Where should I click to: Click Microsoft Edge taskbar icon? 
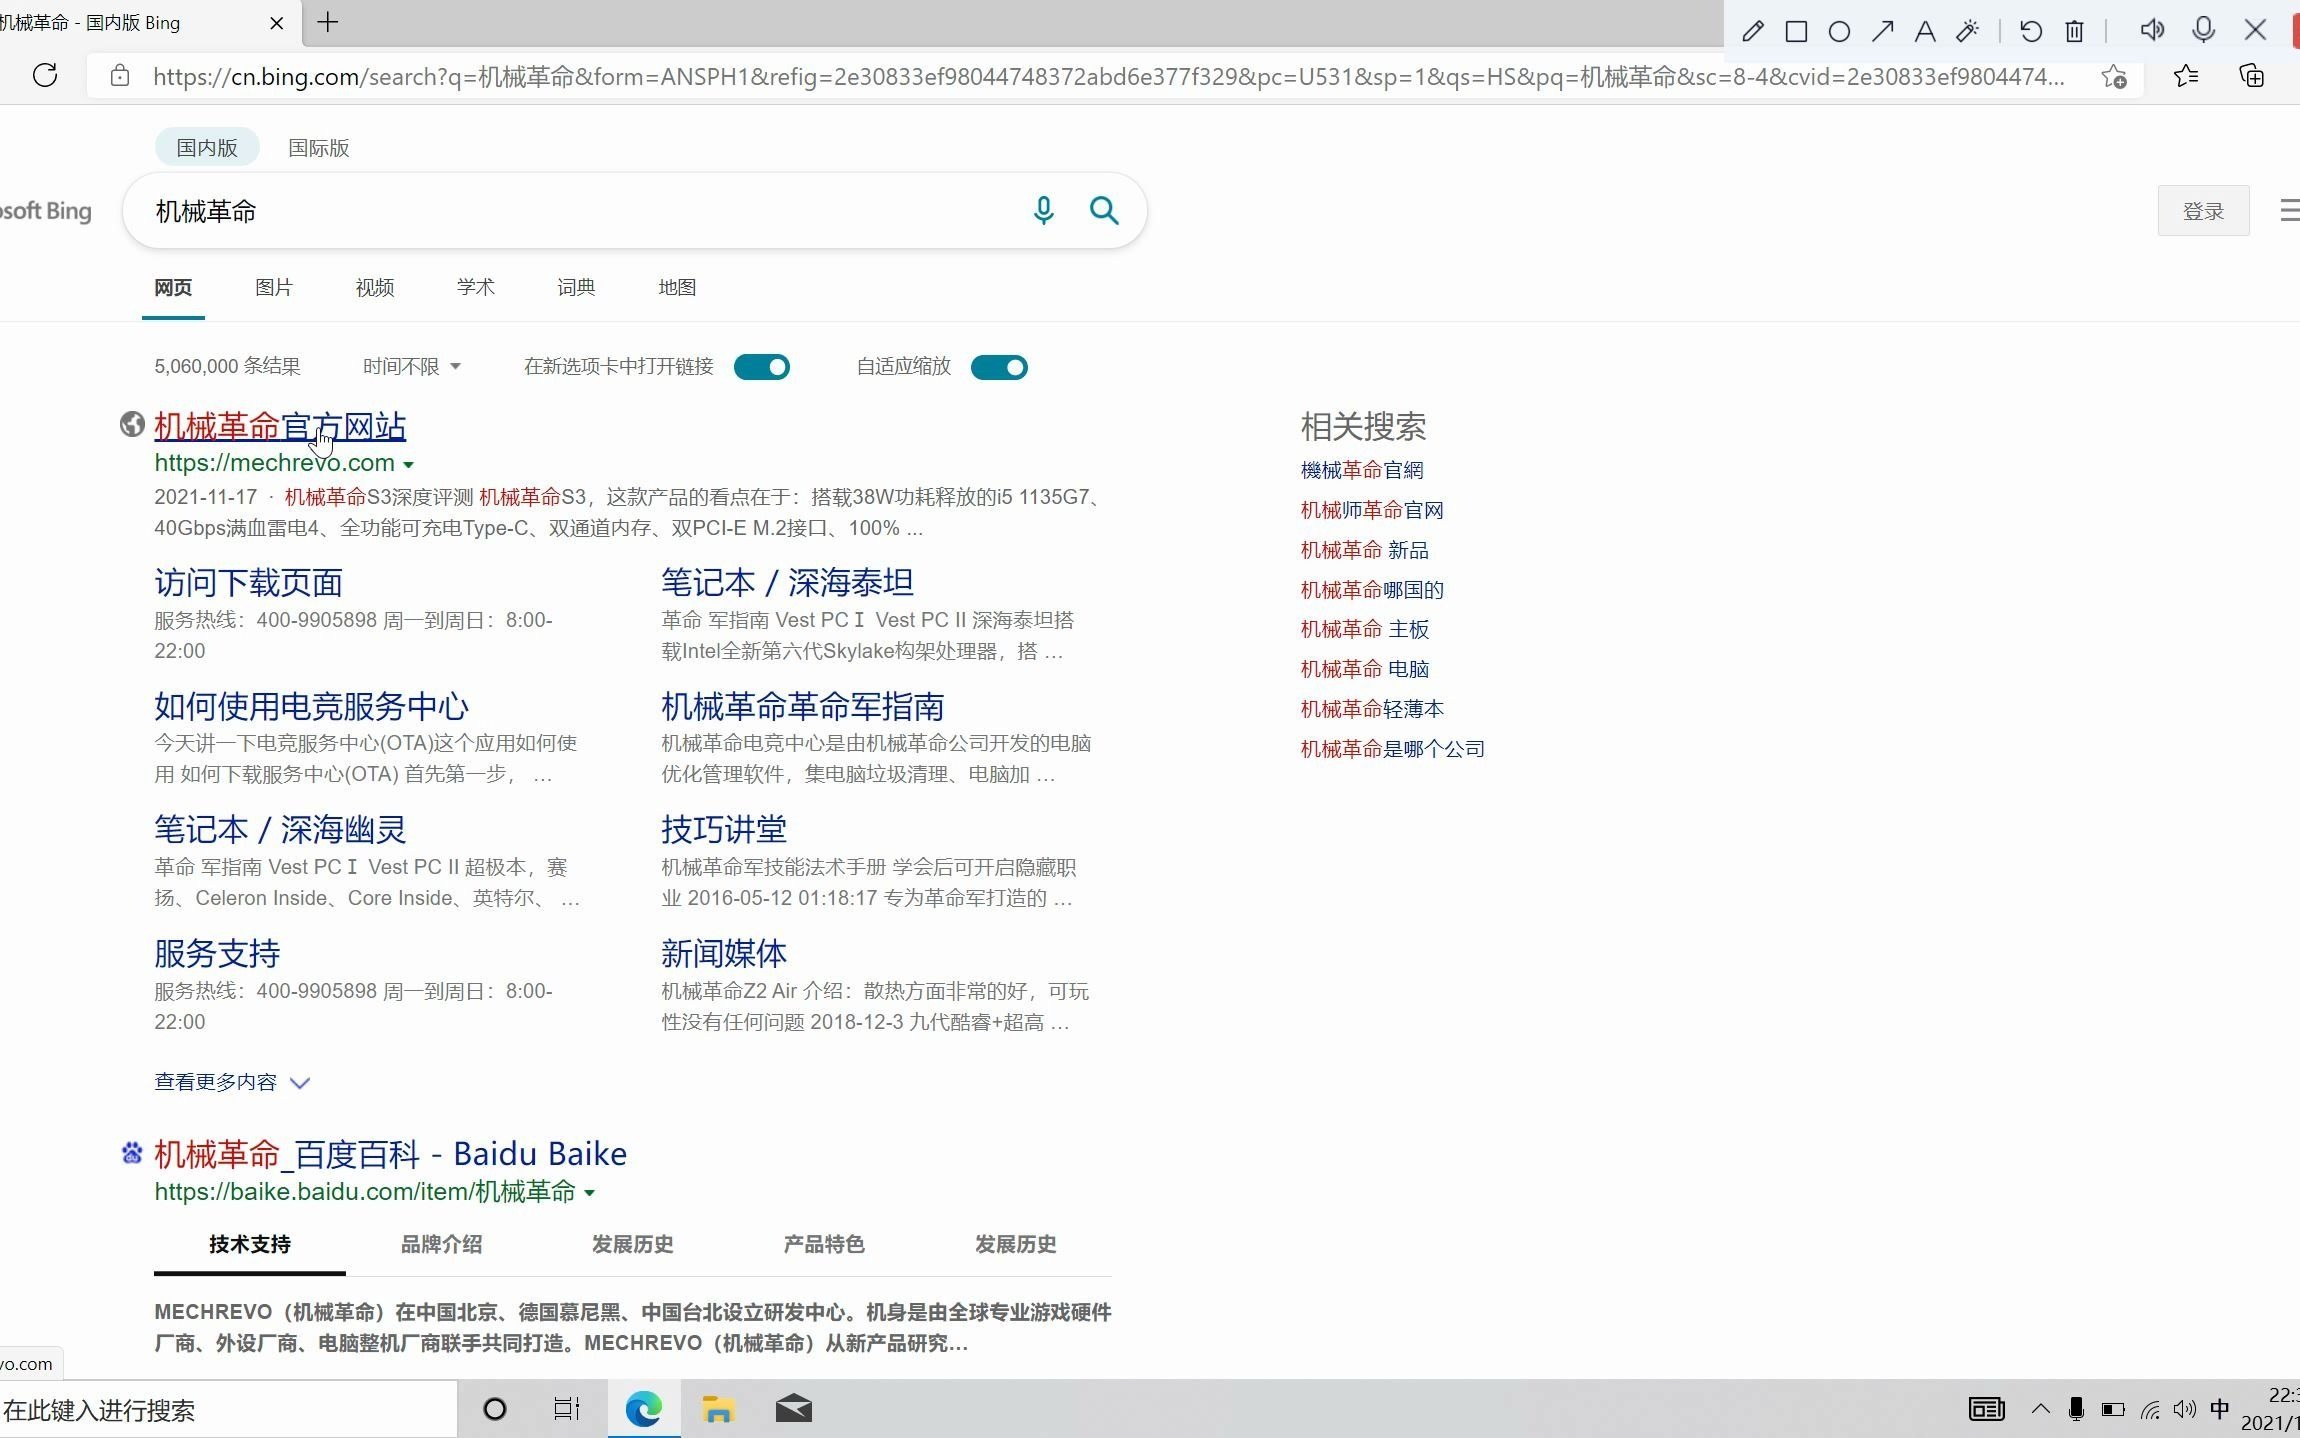644,1409
